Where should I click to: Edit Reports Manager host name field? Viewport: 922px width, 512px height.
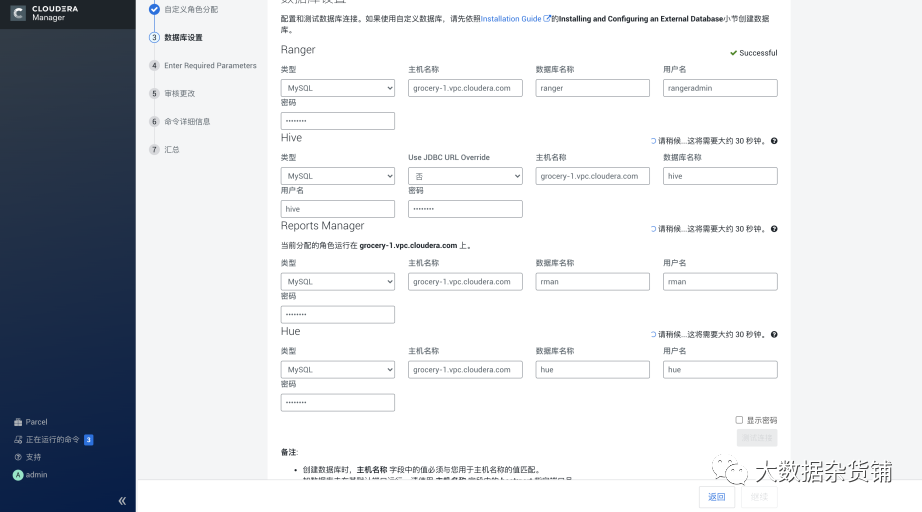465,282
